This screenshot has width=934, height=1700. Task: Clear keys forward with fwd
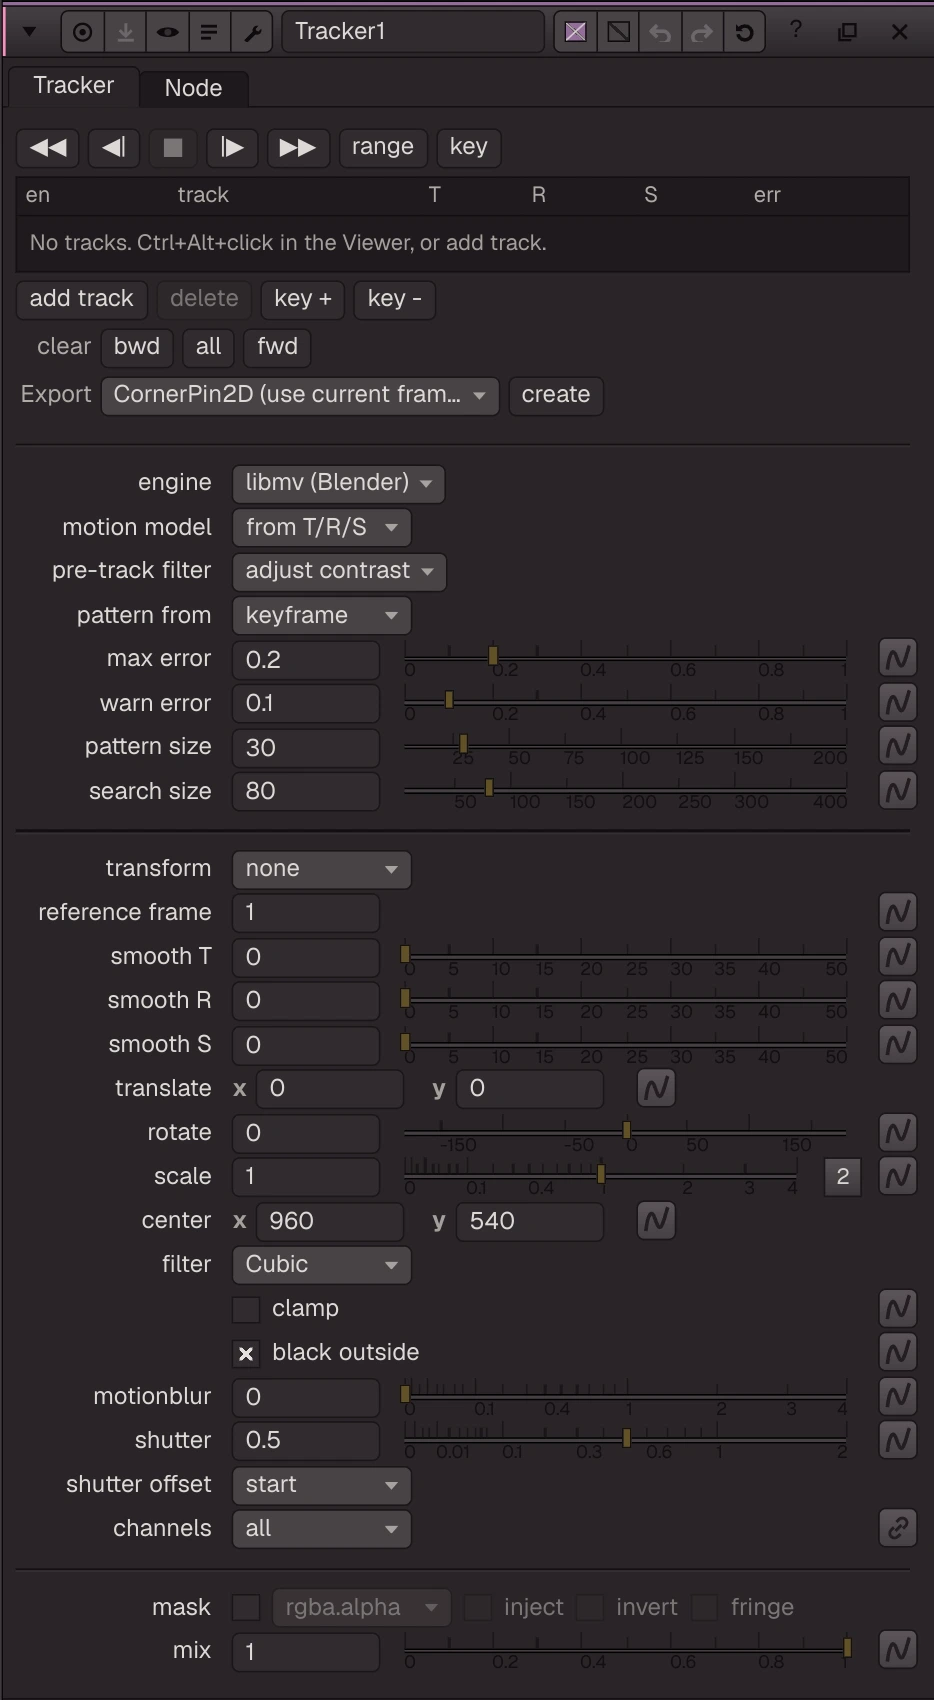click(277, 347)
